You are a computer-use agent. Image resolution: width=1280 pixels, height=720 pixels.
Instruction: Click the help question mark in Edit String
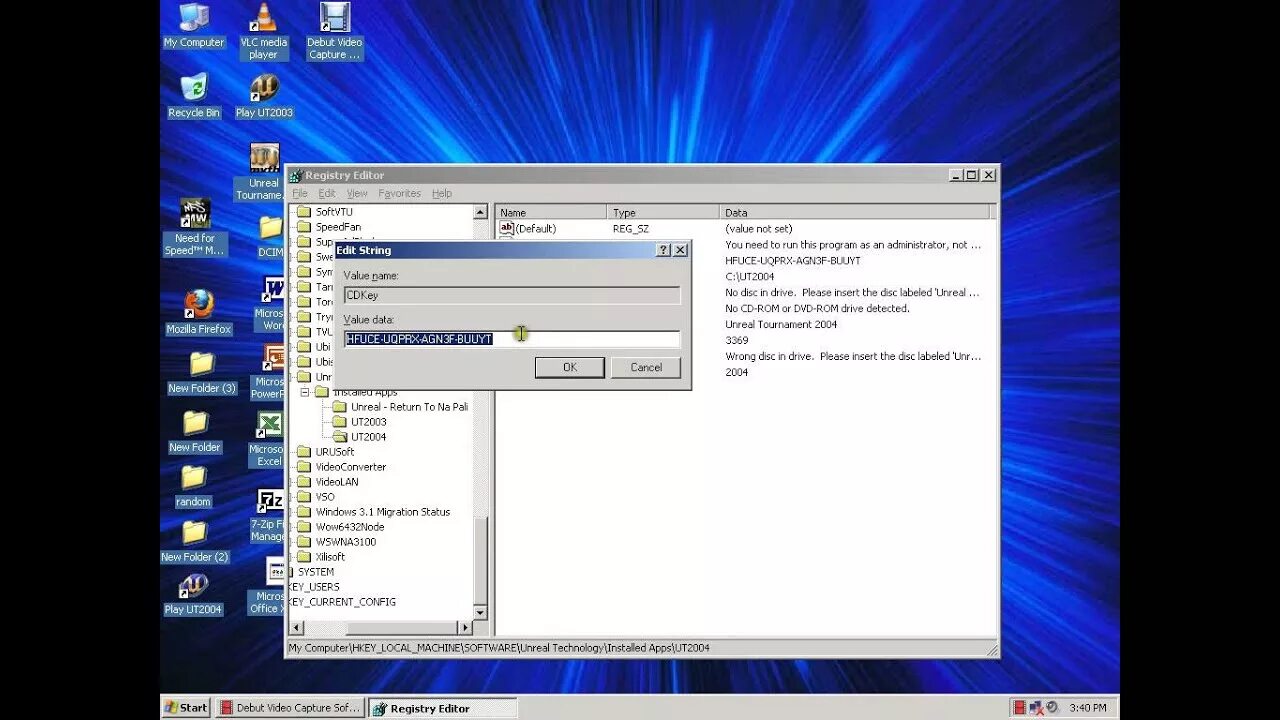(663, 250)
